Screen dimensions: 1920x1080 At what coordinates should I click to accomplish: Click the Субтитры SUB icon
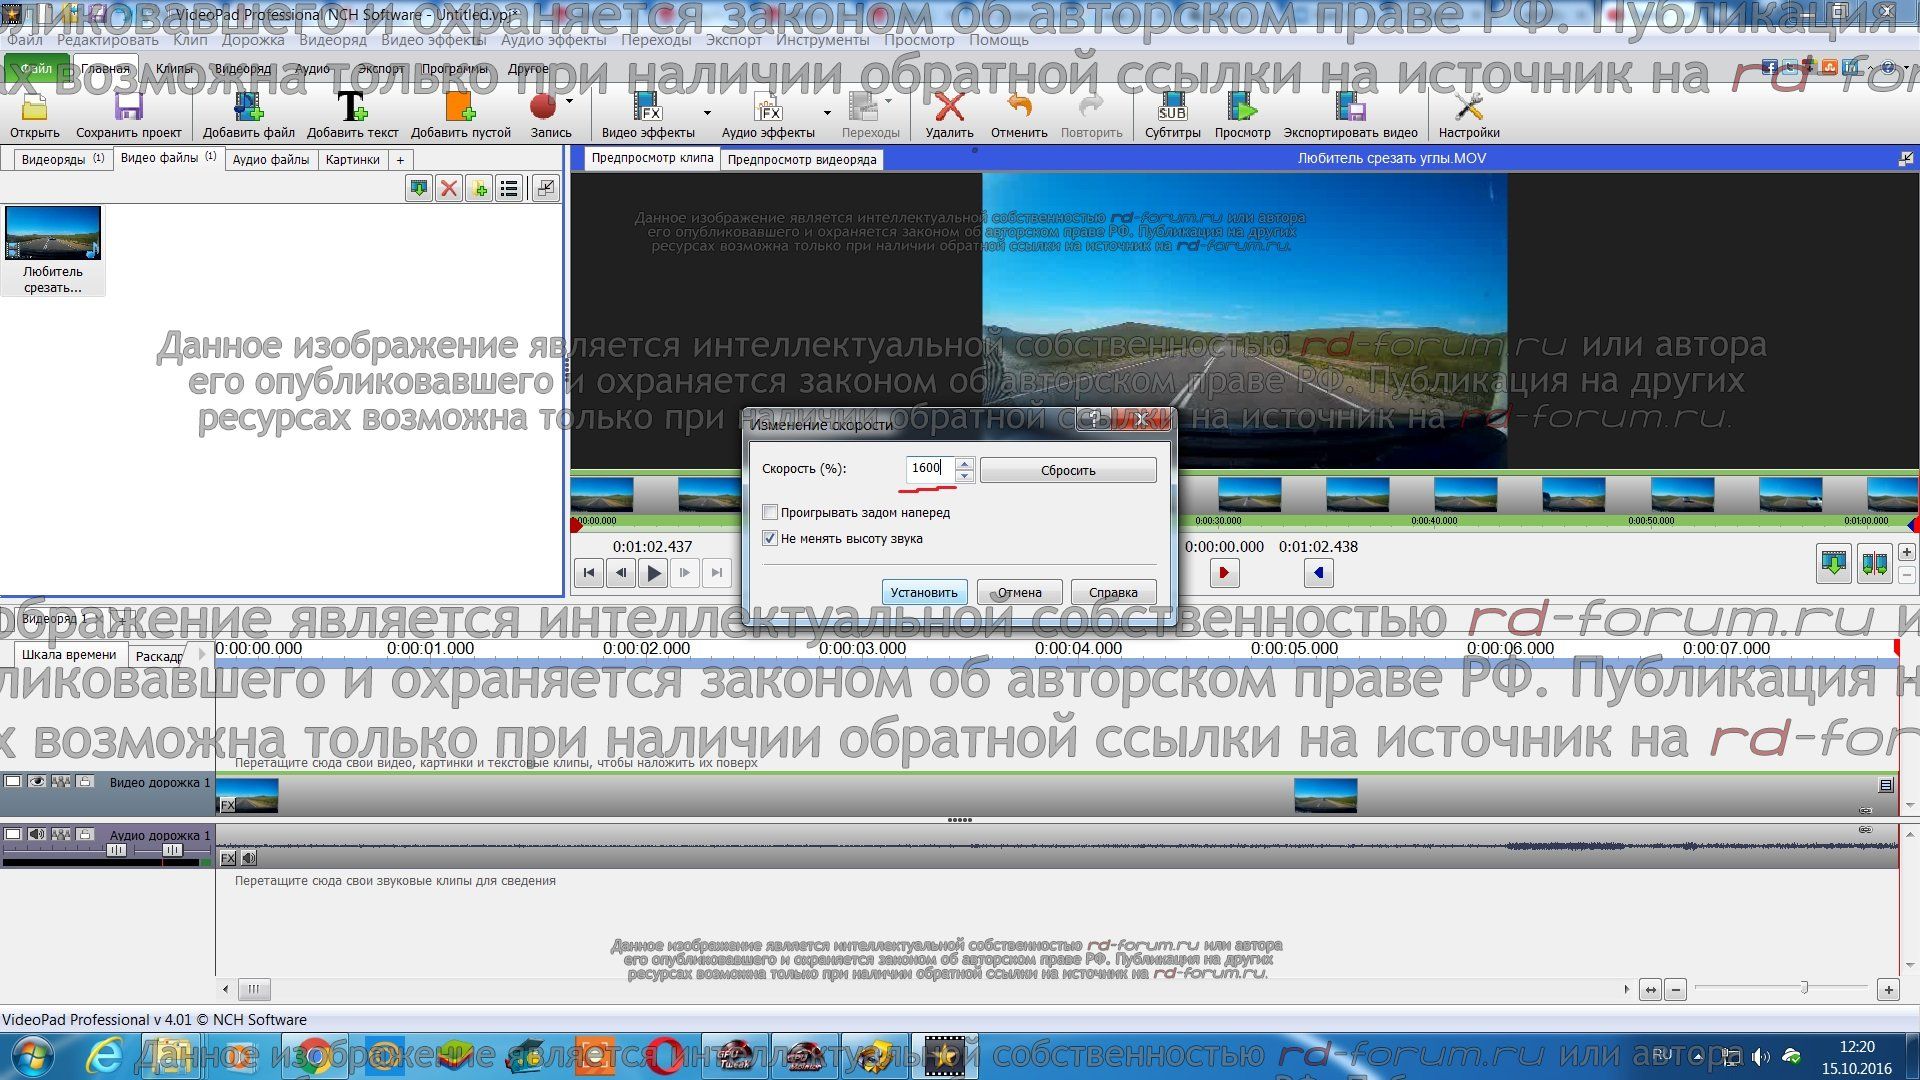point(1172,107)
